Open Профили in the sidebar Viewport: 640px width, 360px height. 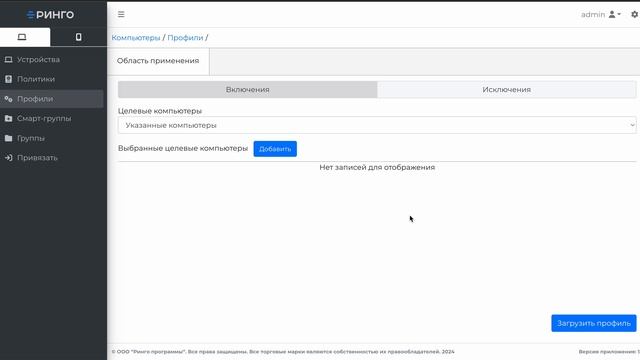(x=51, y=99)
